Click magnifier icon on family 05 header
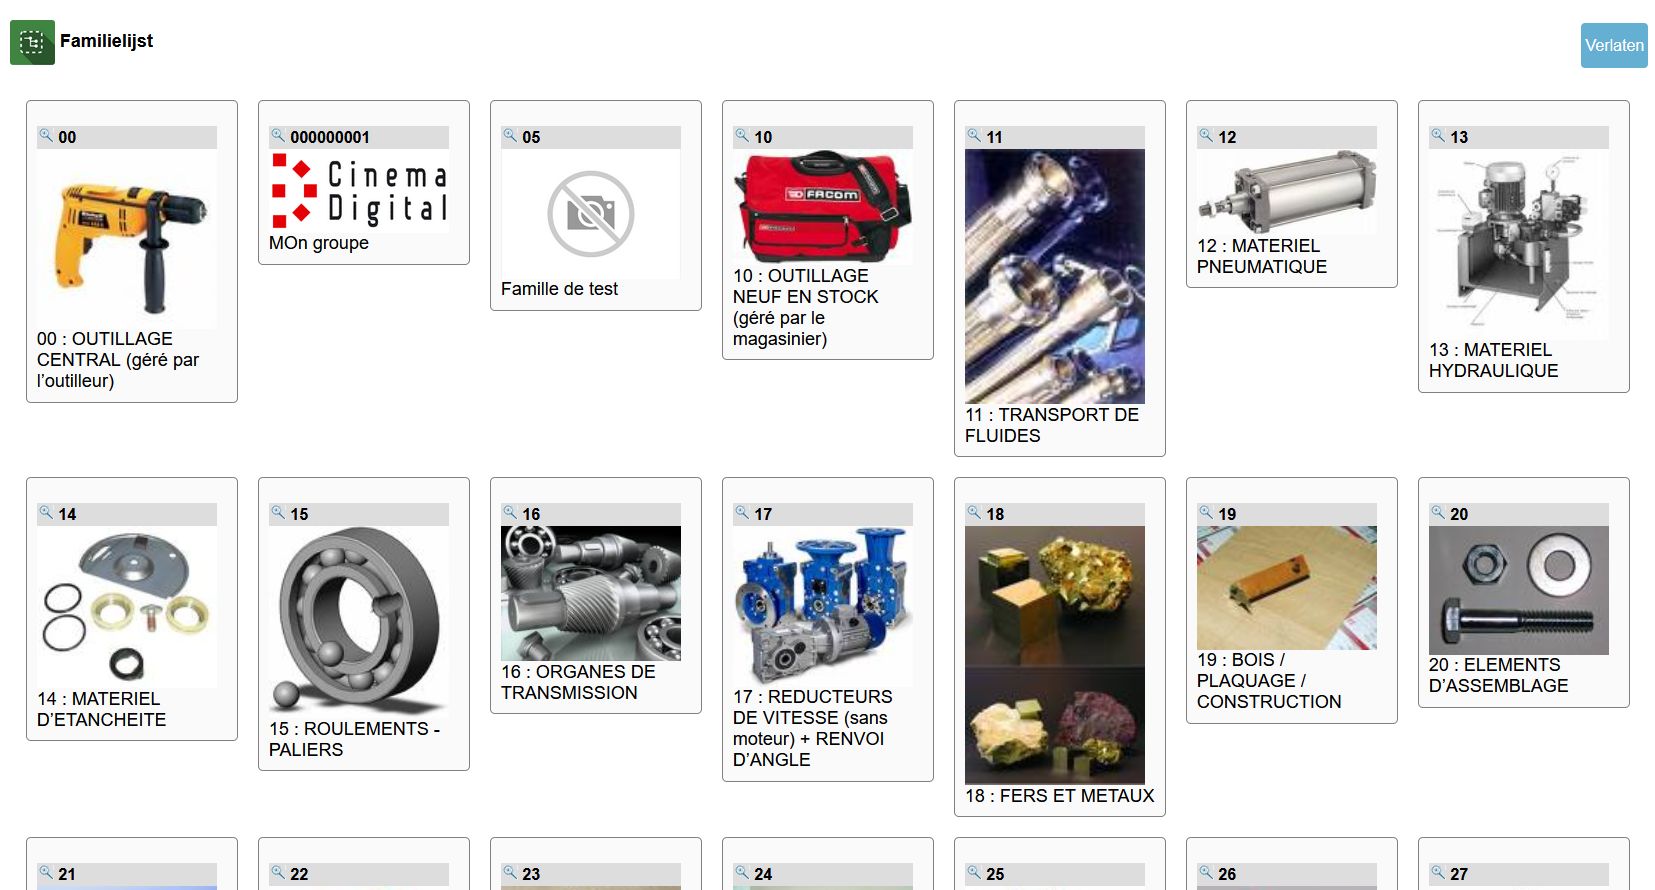 (510, 136)
